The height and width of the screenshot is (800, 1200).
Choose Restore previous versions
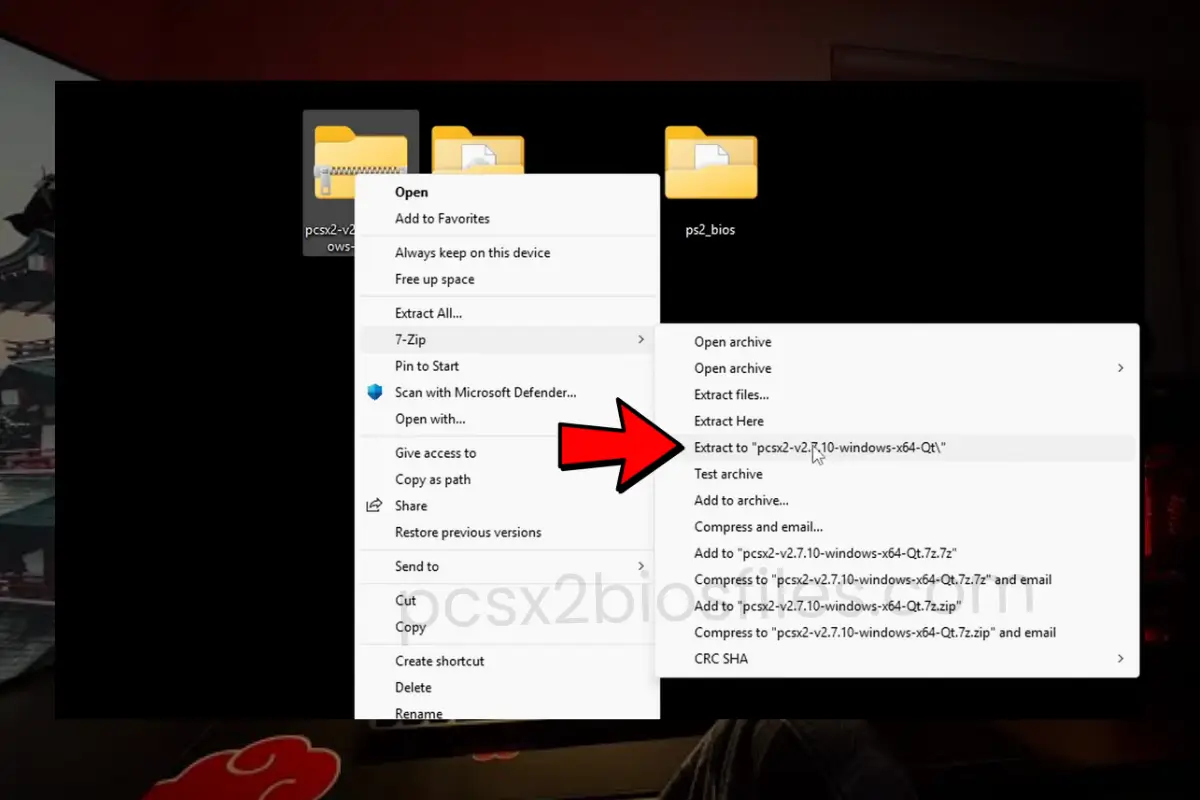pos(468,532)
